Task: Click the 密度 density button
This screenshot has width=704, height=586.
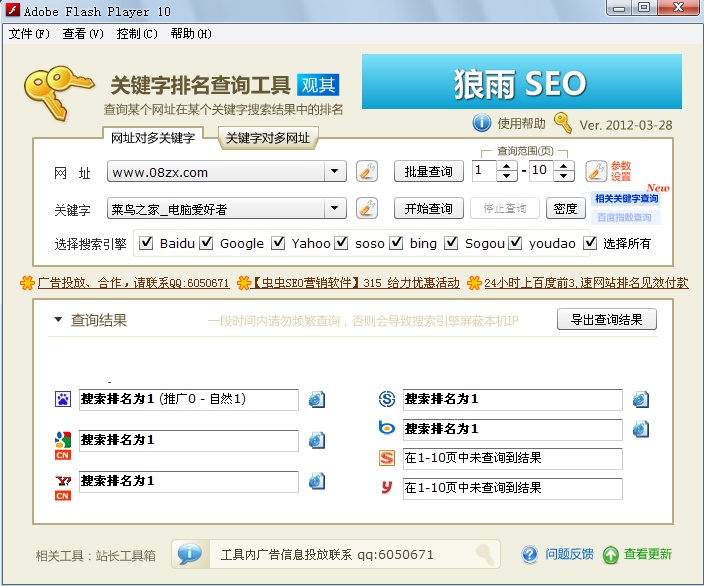Action: click(x=566, y=208)
